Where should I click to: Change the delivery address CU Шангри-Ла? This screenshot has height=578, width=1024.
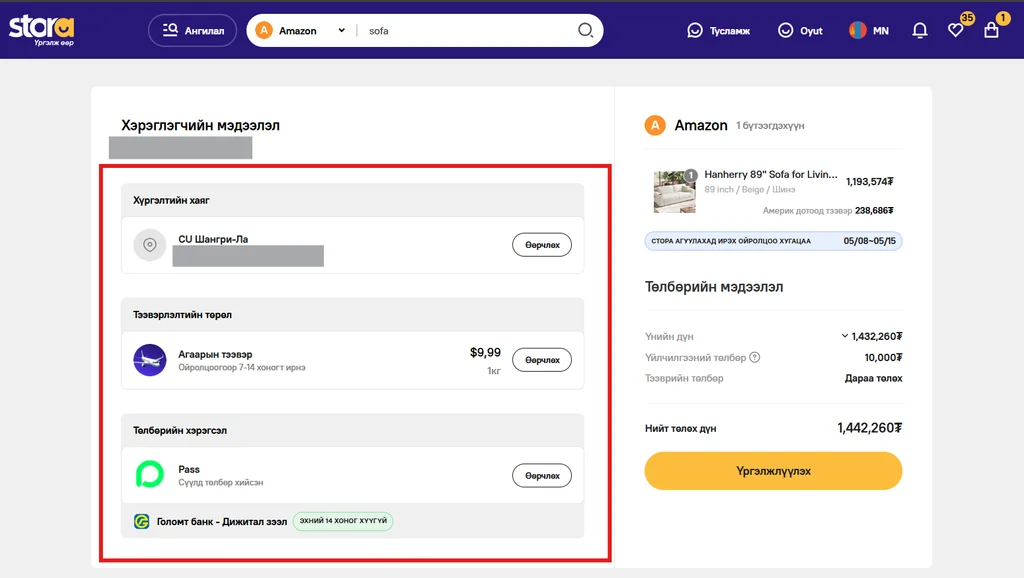(541, 245)
